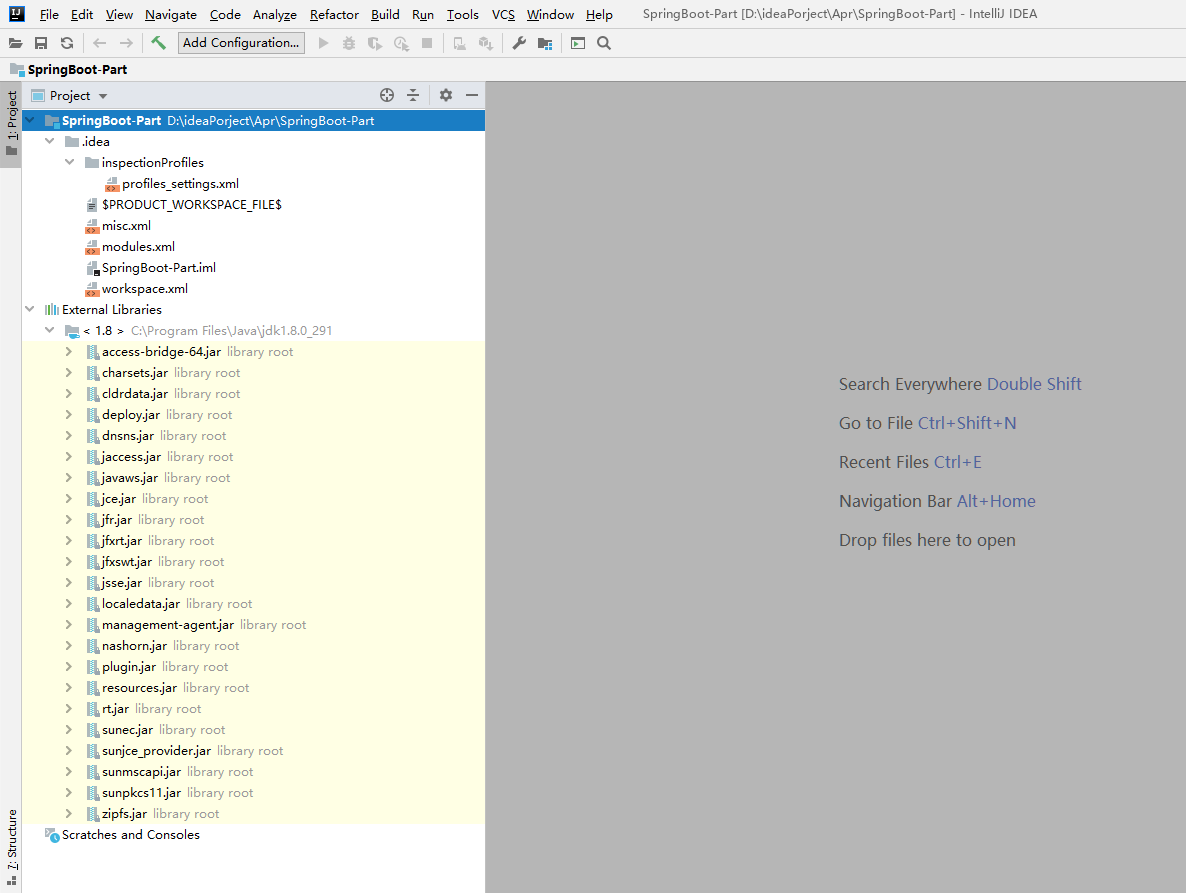
Task: Select management-agent.jar row
Action: click(x=253, y=625)
